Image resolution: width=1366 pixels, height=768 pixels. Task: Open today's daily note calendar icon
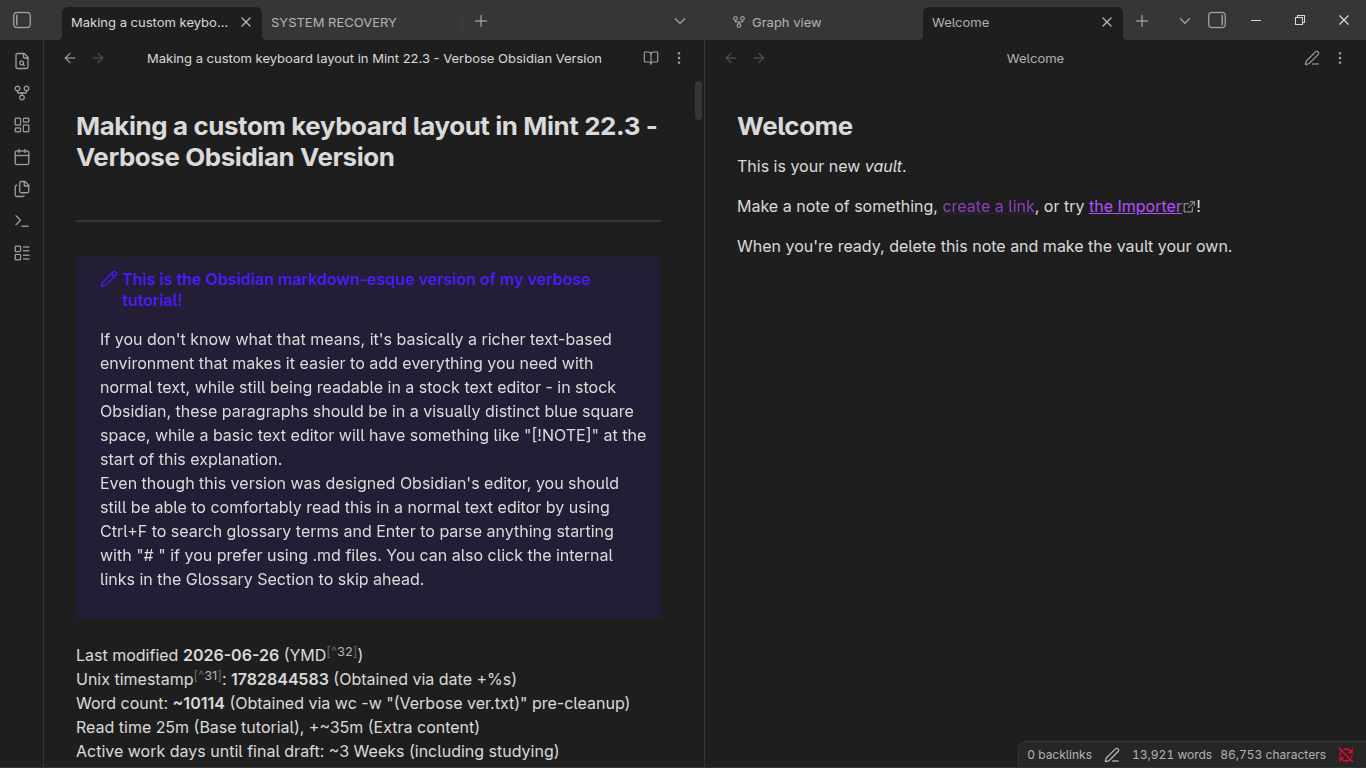(22, 157)
